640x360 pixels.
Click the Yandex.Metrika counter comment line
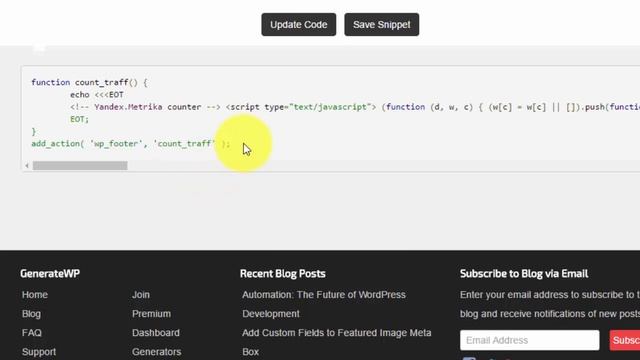[355, 107]
